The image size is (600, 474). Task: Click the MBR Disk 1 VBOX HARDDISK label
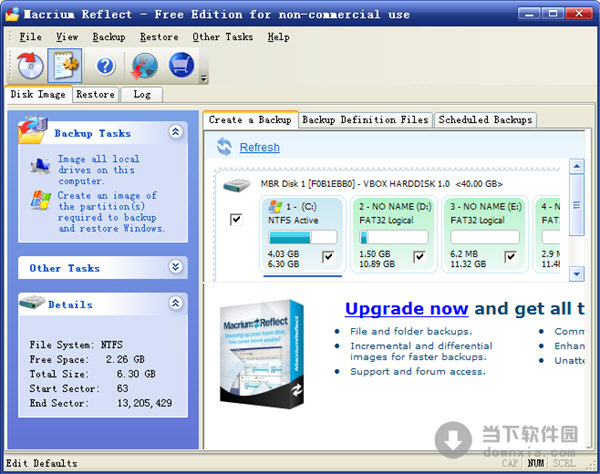click(382, 184)
